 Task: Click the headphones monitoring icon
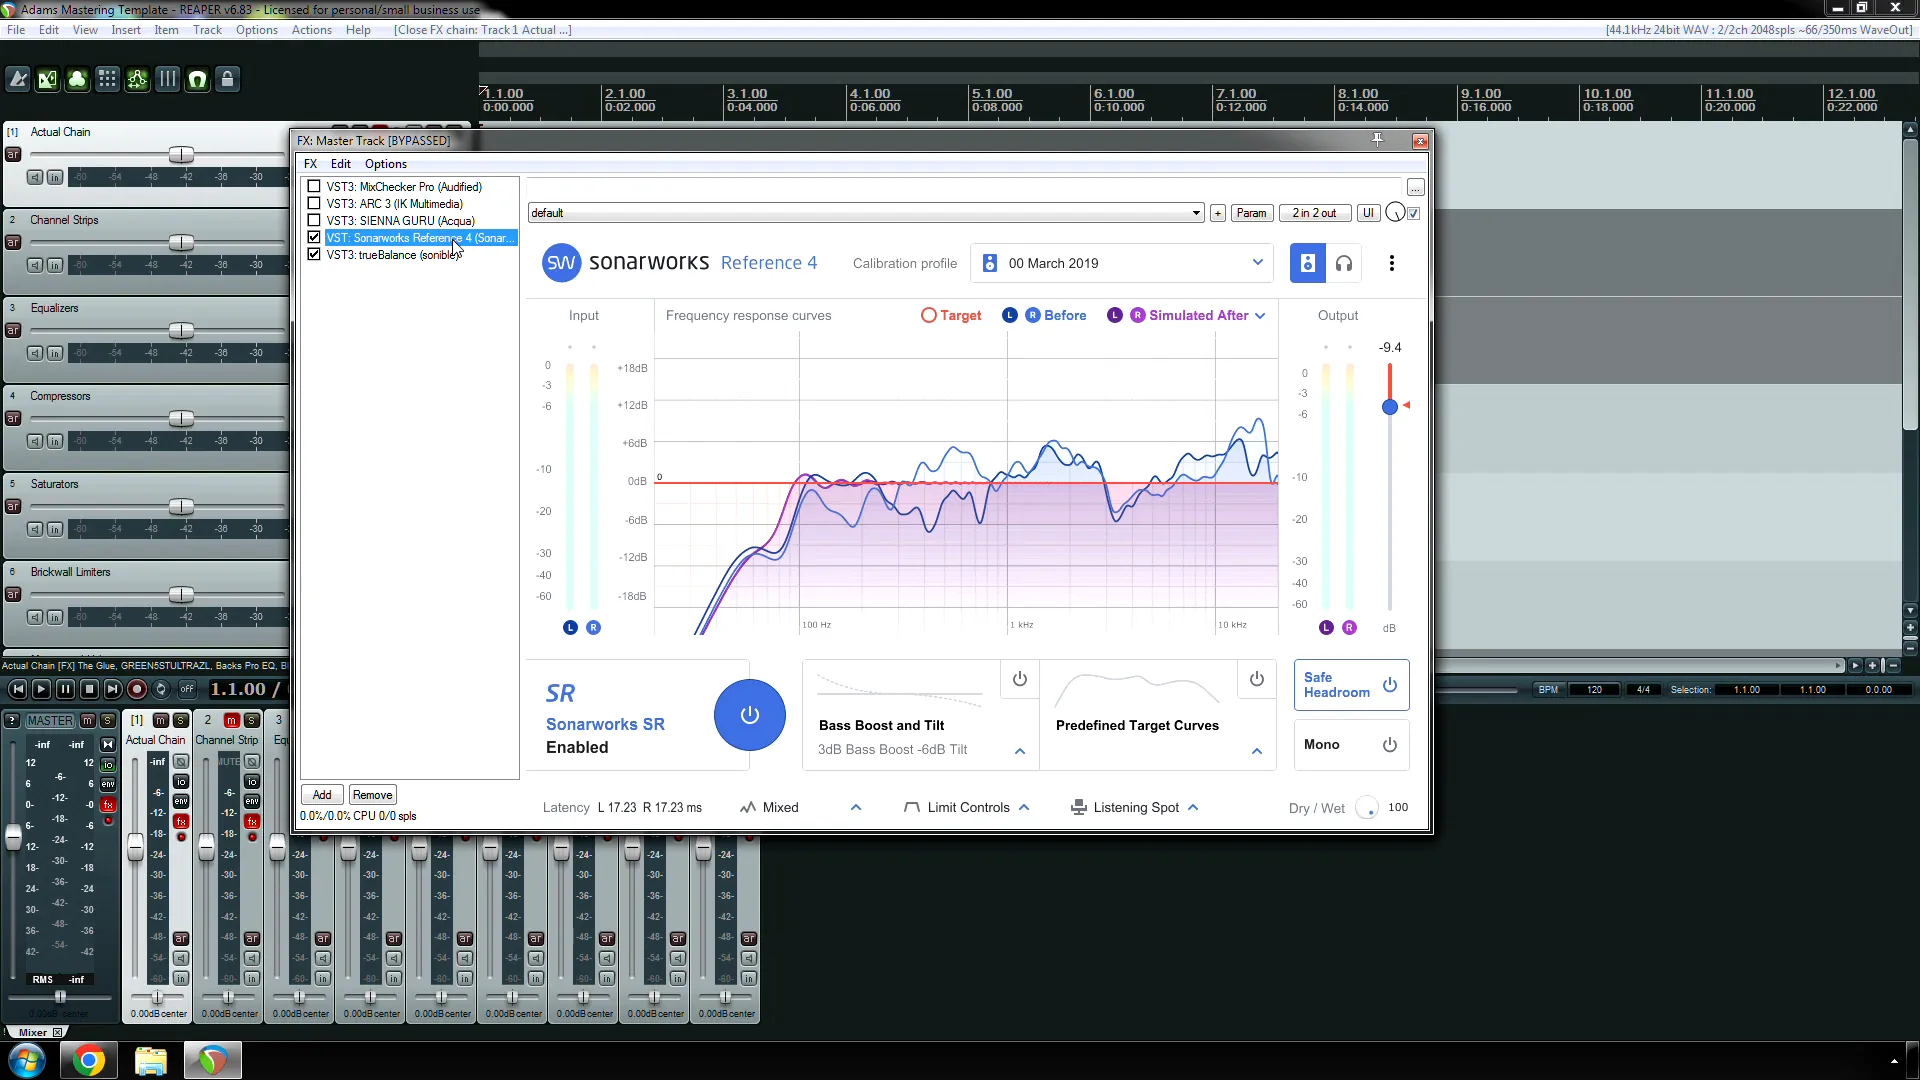[1345, 262]
